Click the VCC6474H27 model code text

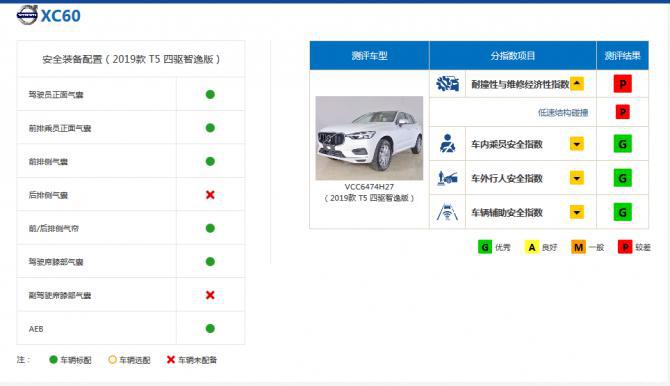tap(369, 187)
